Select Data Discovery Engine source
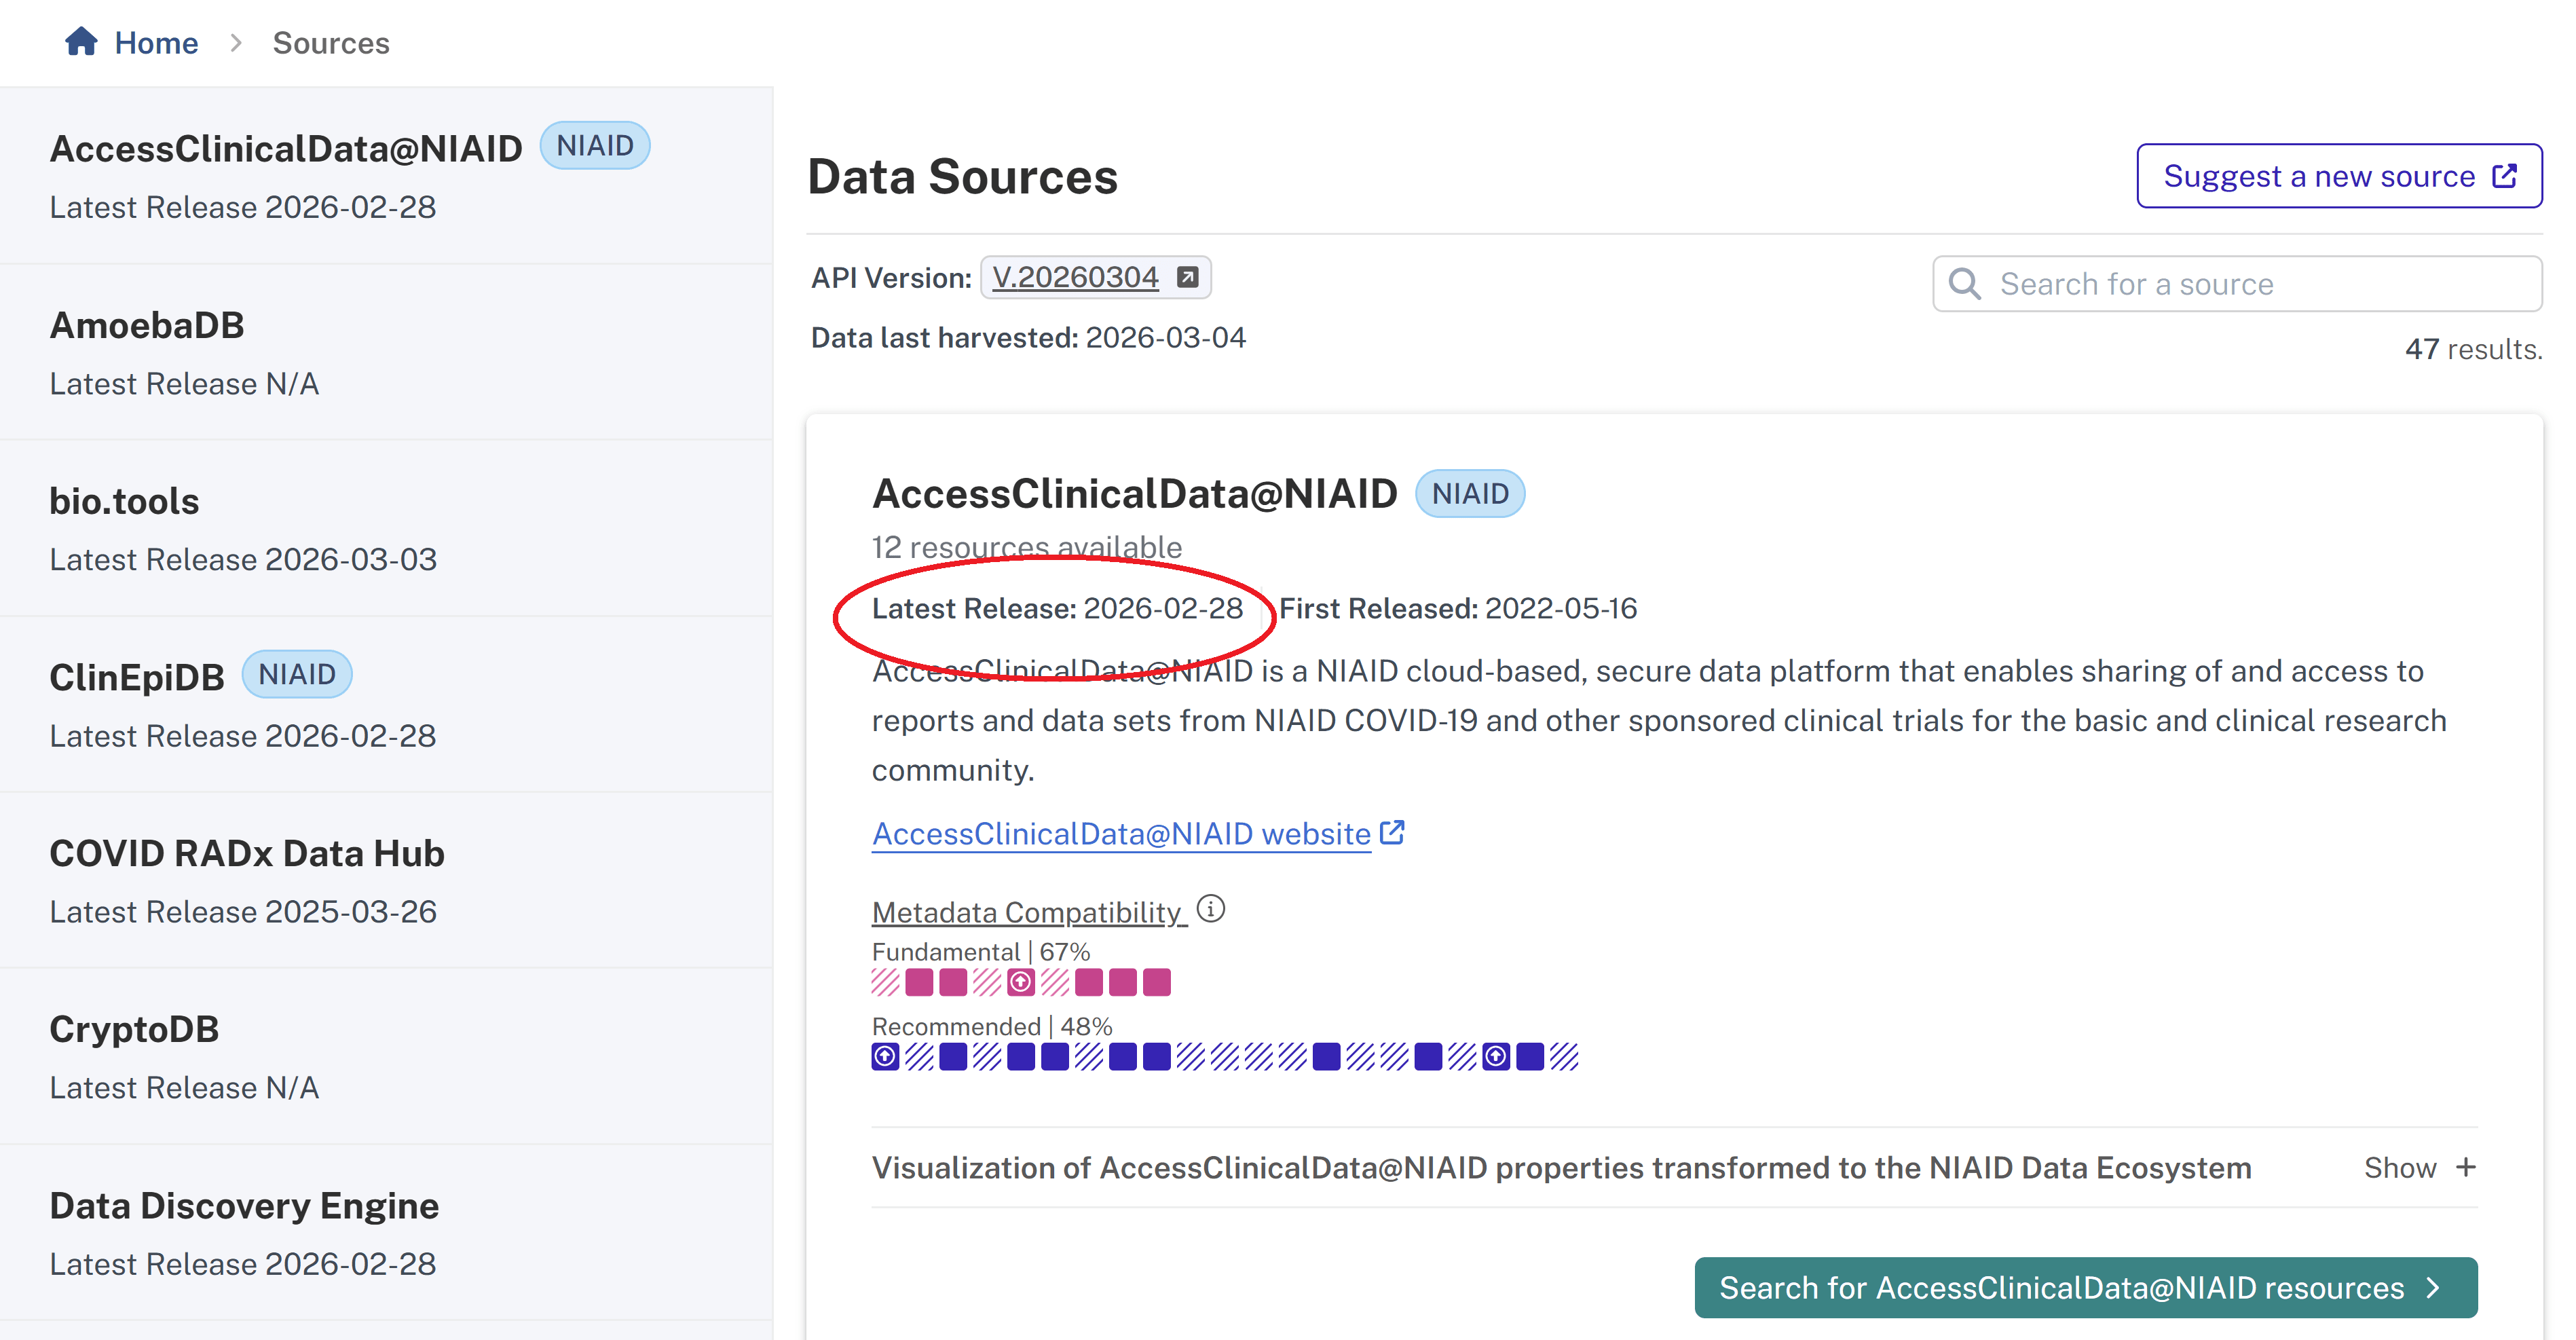Screen dimensions: 2576x1340 coord(386,1233)
